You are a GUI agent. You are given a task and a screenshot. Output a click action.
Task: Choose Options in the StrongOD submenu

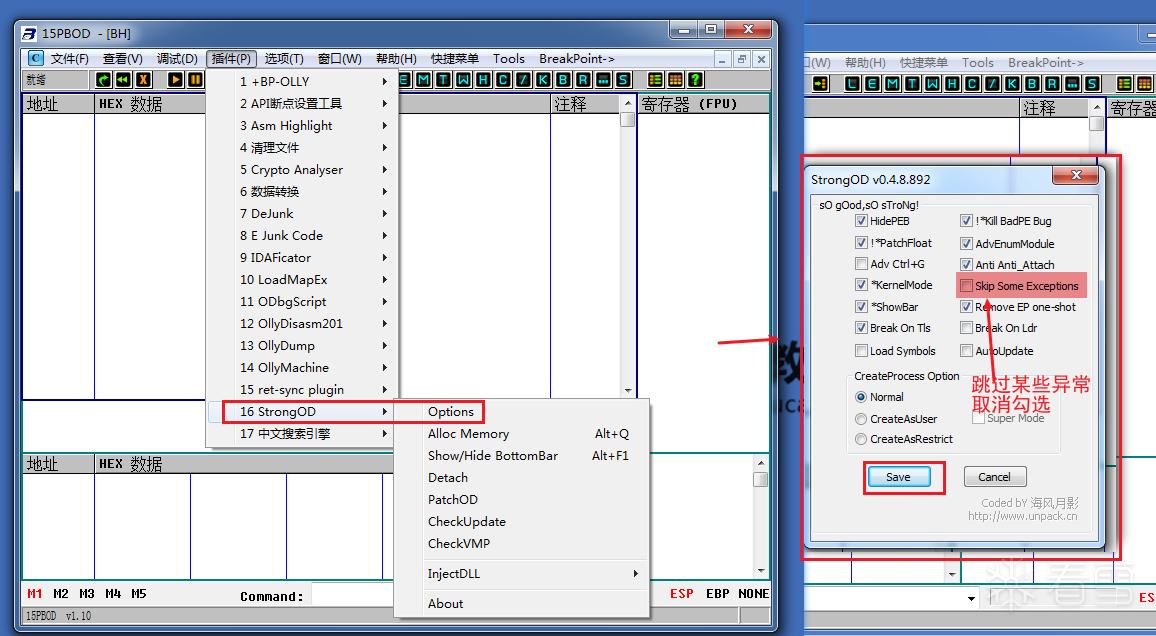tap(521, 412)
